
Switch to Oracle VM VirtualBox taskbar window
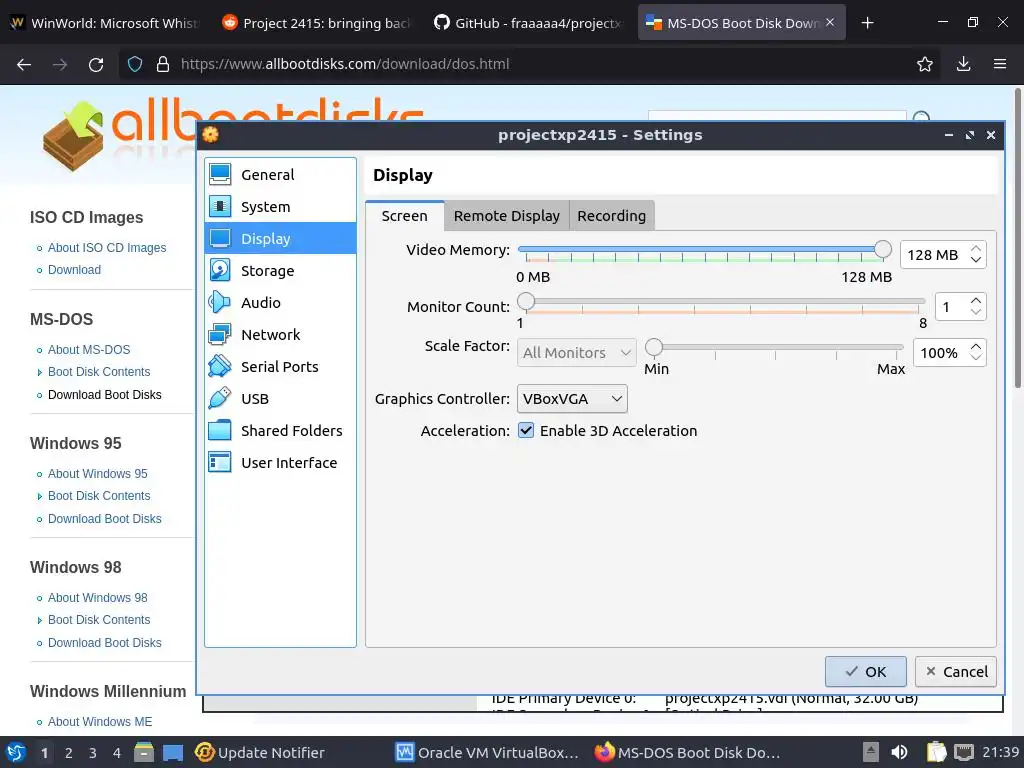[487, 752]
